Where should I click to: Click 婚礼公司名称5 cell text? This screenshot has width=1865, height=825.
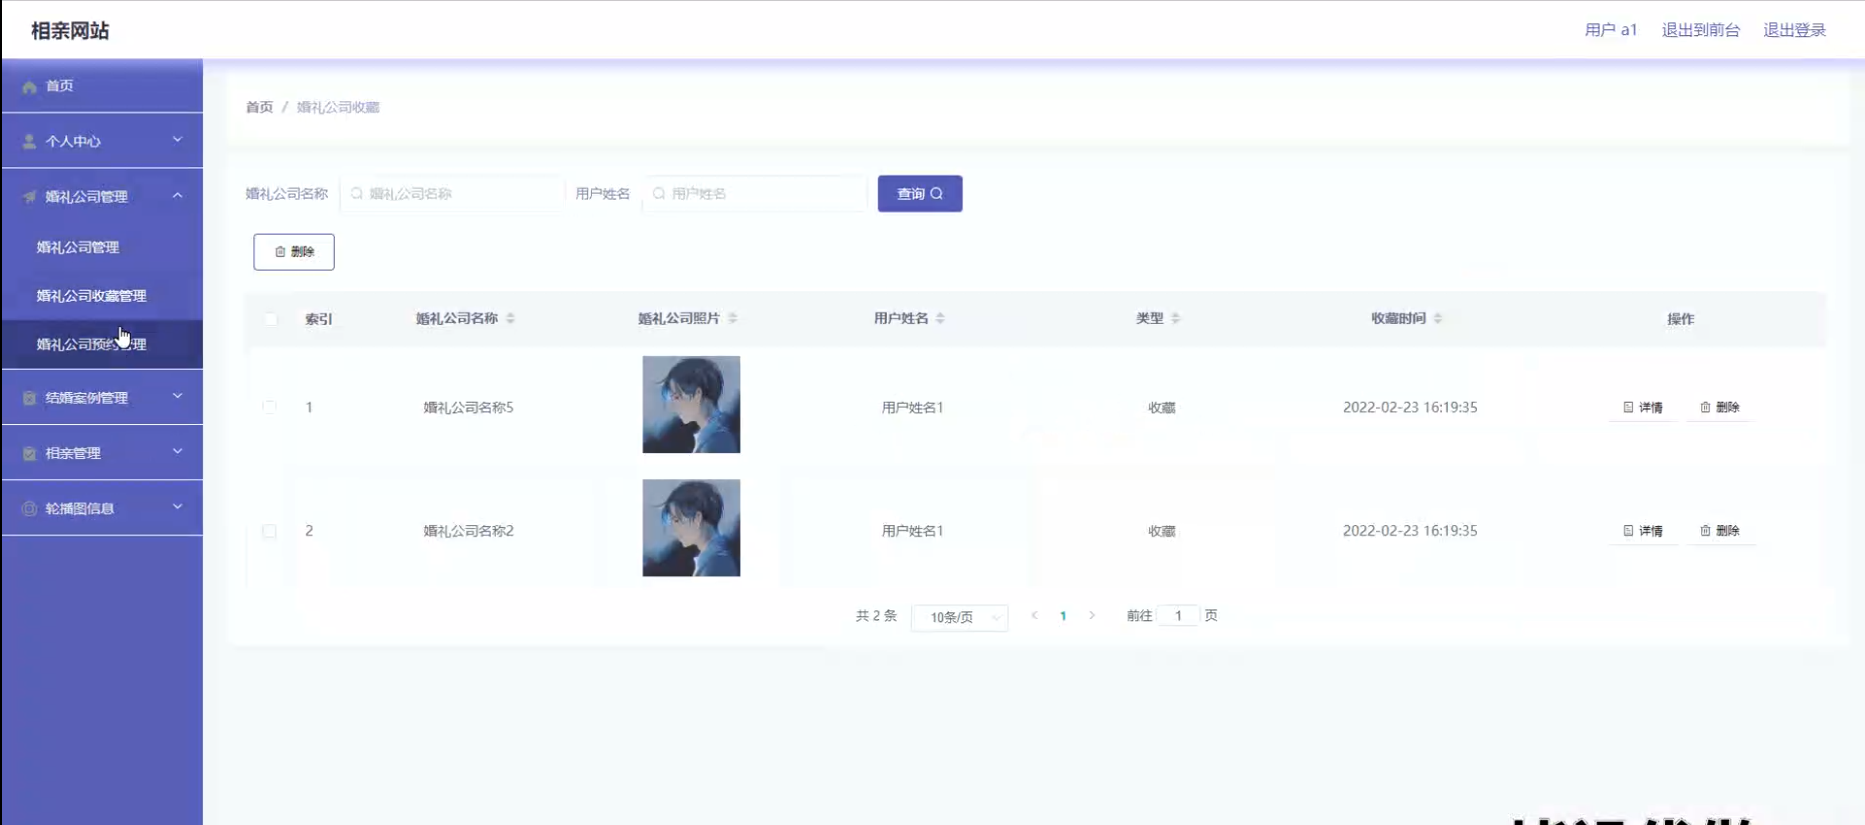click(x=468, y=407)
